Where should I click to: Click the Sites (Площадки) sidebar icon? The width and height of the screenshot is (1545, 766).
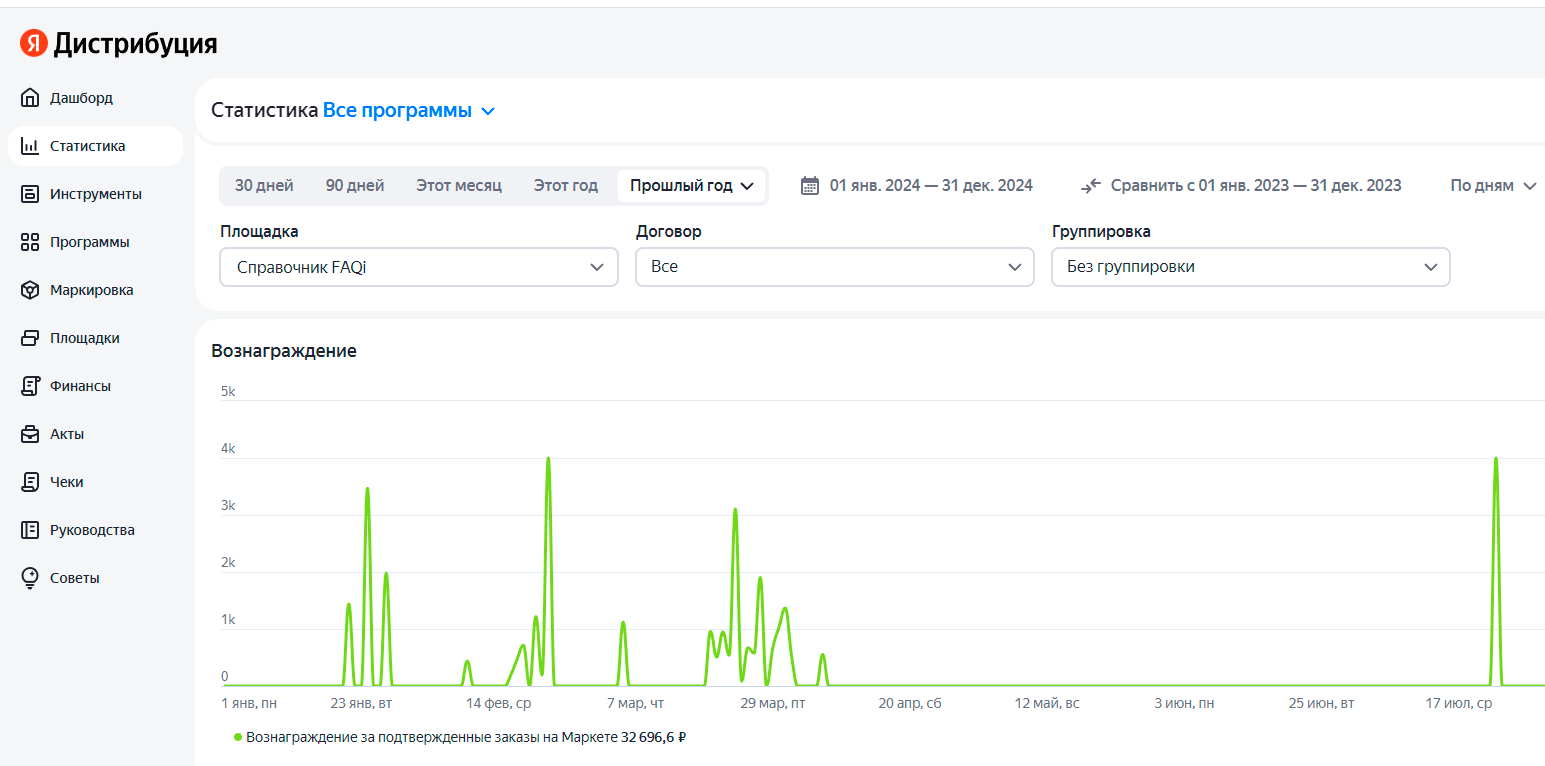[x=30, y=338]
